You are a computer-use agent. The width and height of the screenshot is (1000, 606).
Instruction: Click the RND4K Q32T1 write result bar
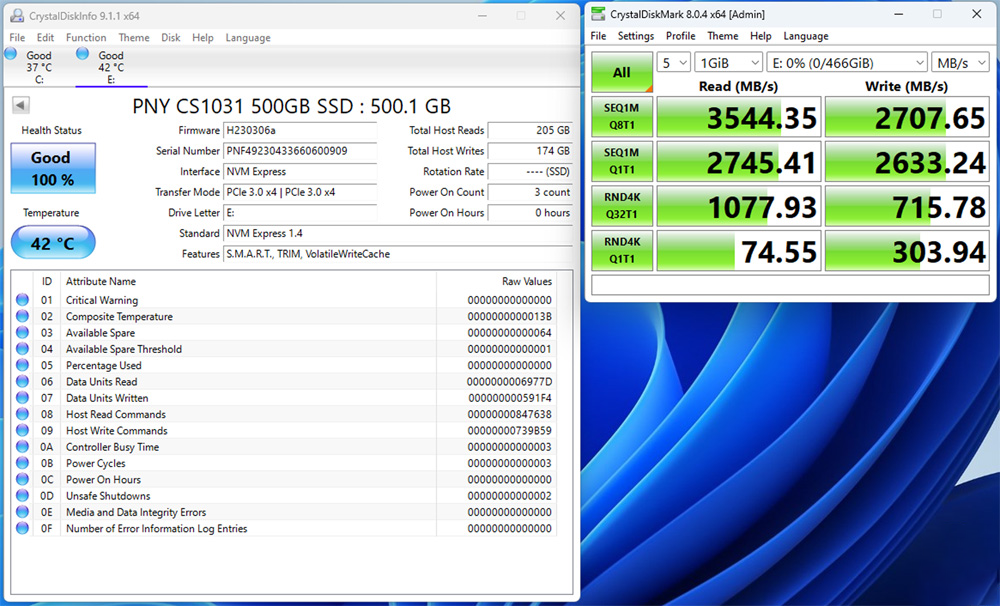click(x=907, y=206)
